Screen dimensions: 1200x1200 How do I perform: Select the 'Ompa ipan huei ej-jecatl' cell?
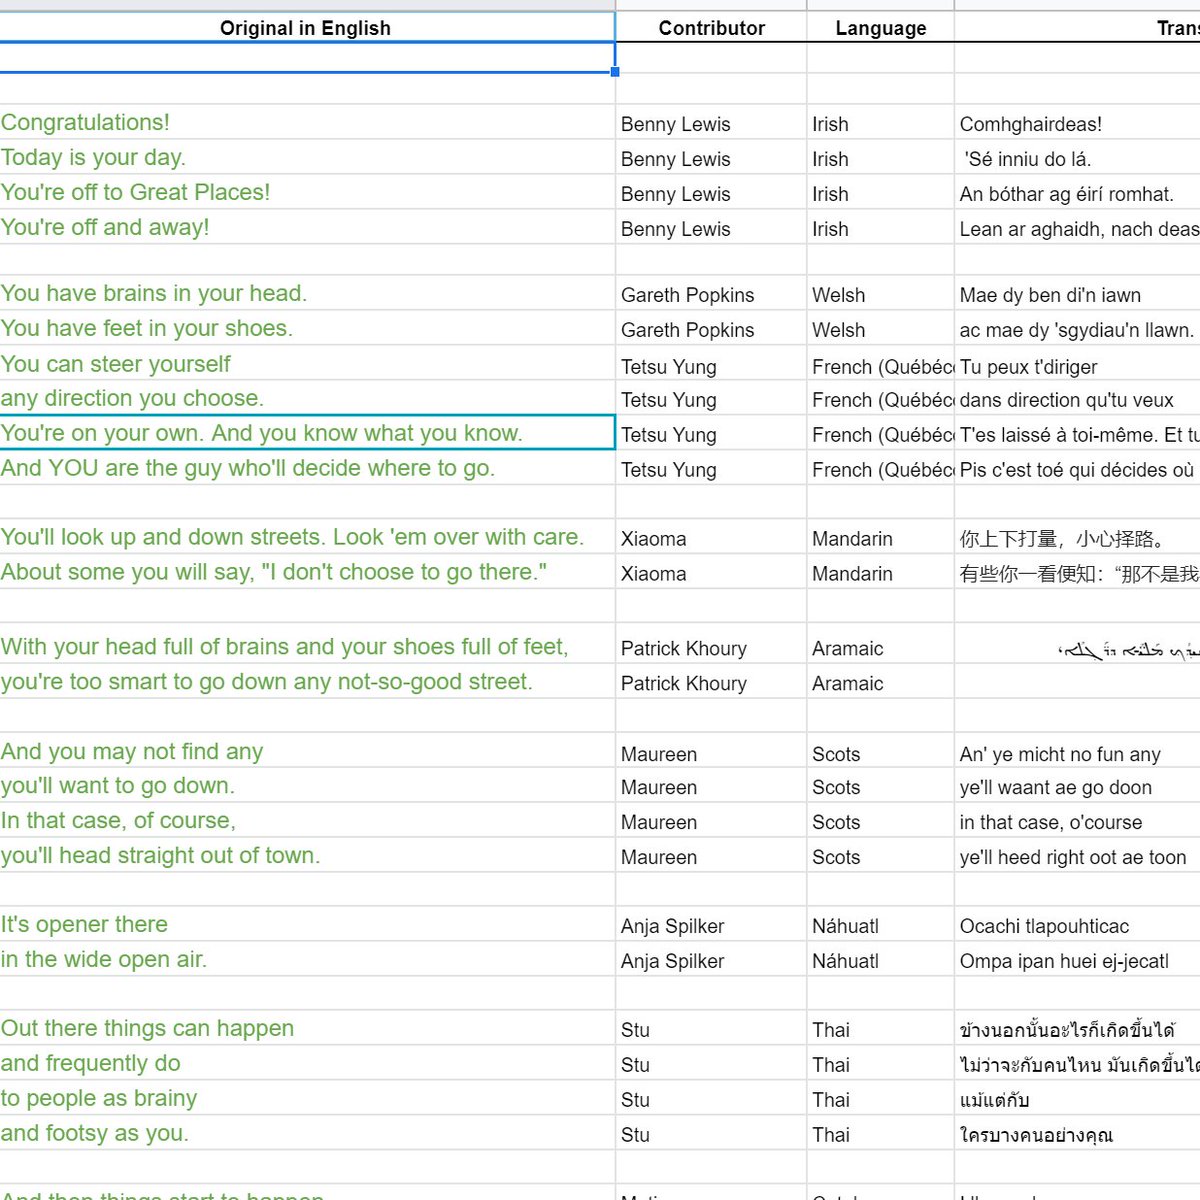1078,960
